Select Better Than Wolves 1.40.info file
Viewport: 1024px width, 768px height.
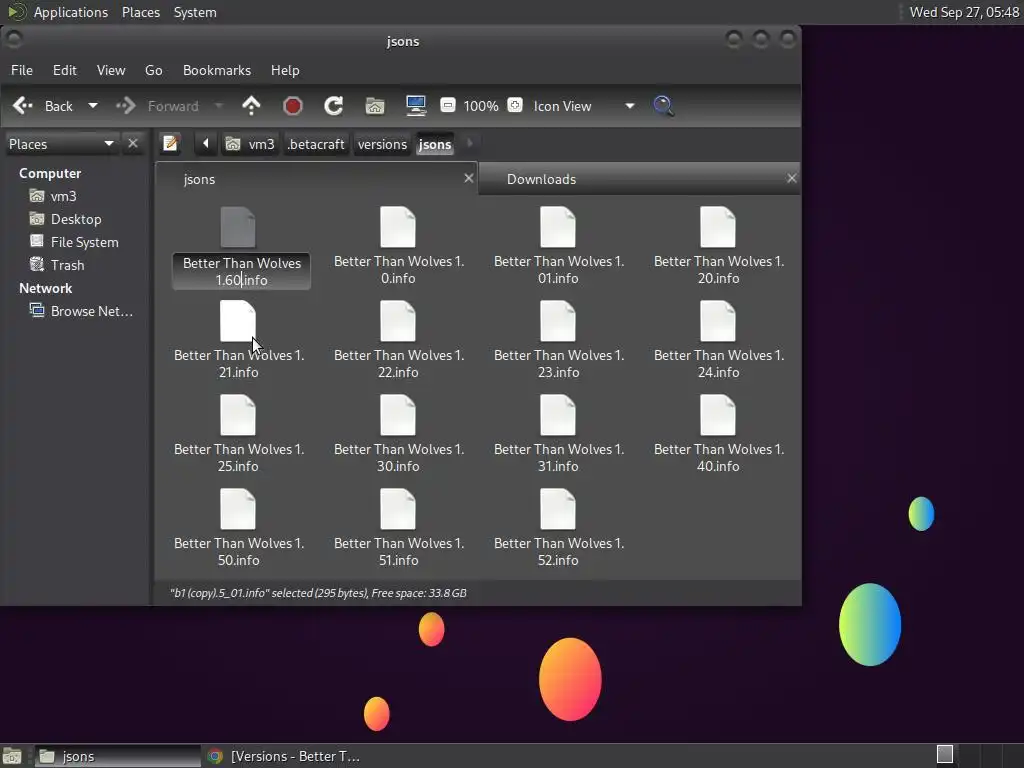tap(718, 434)
